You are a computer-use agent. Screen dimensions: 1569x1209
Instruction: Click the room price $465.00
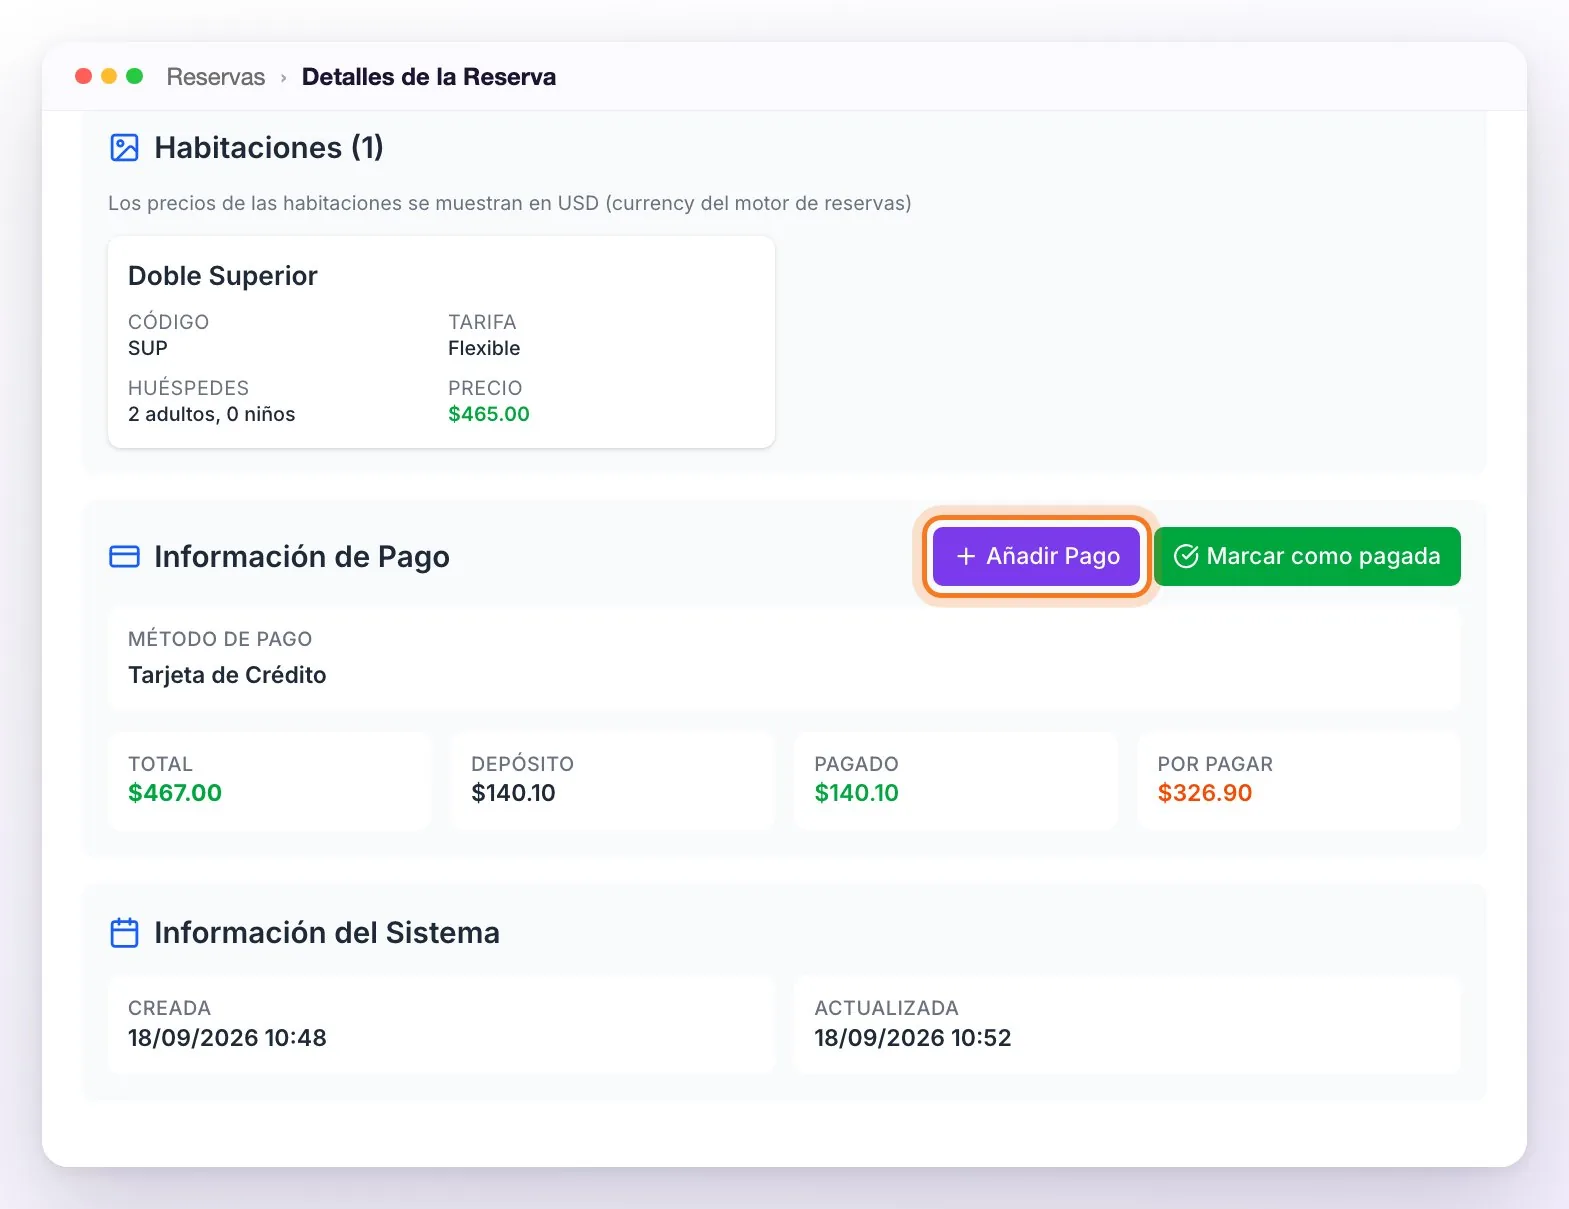[x=489, y=414]
